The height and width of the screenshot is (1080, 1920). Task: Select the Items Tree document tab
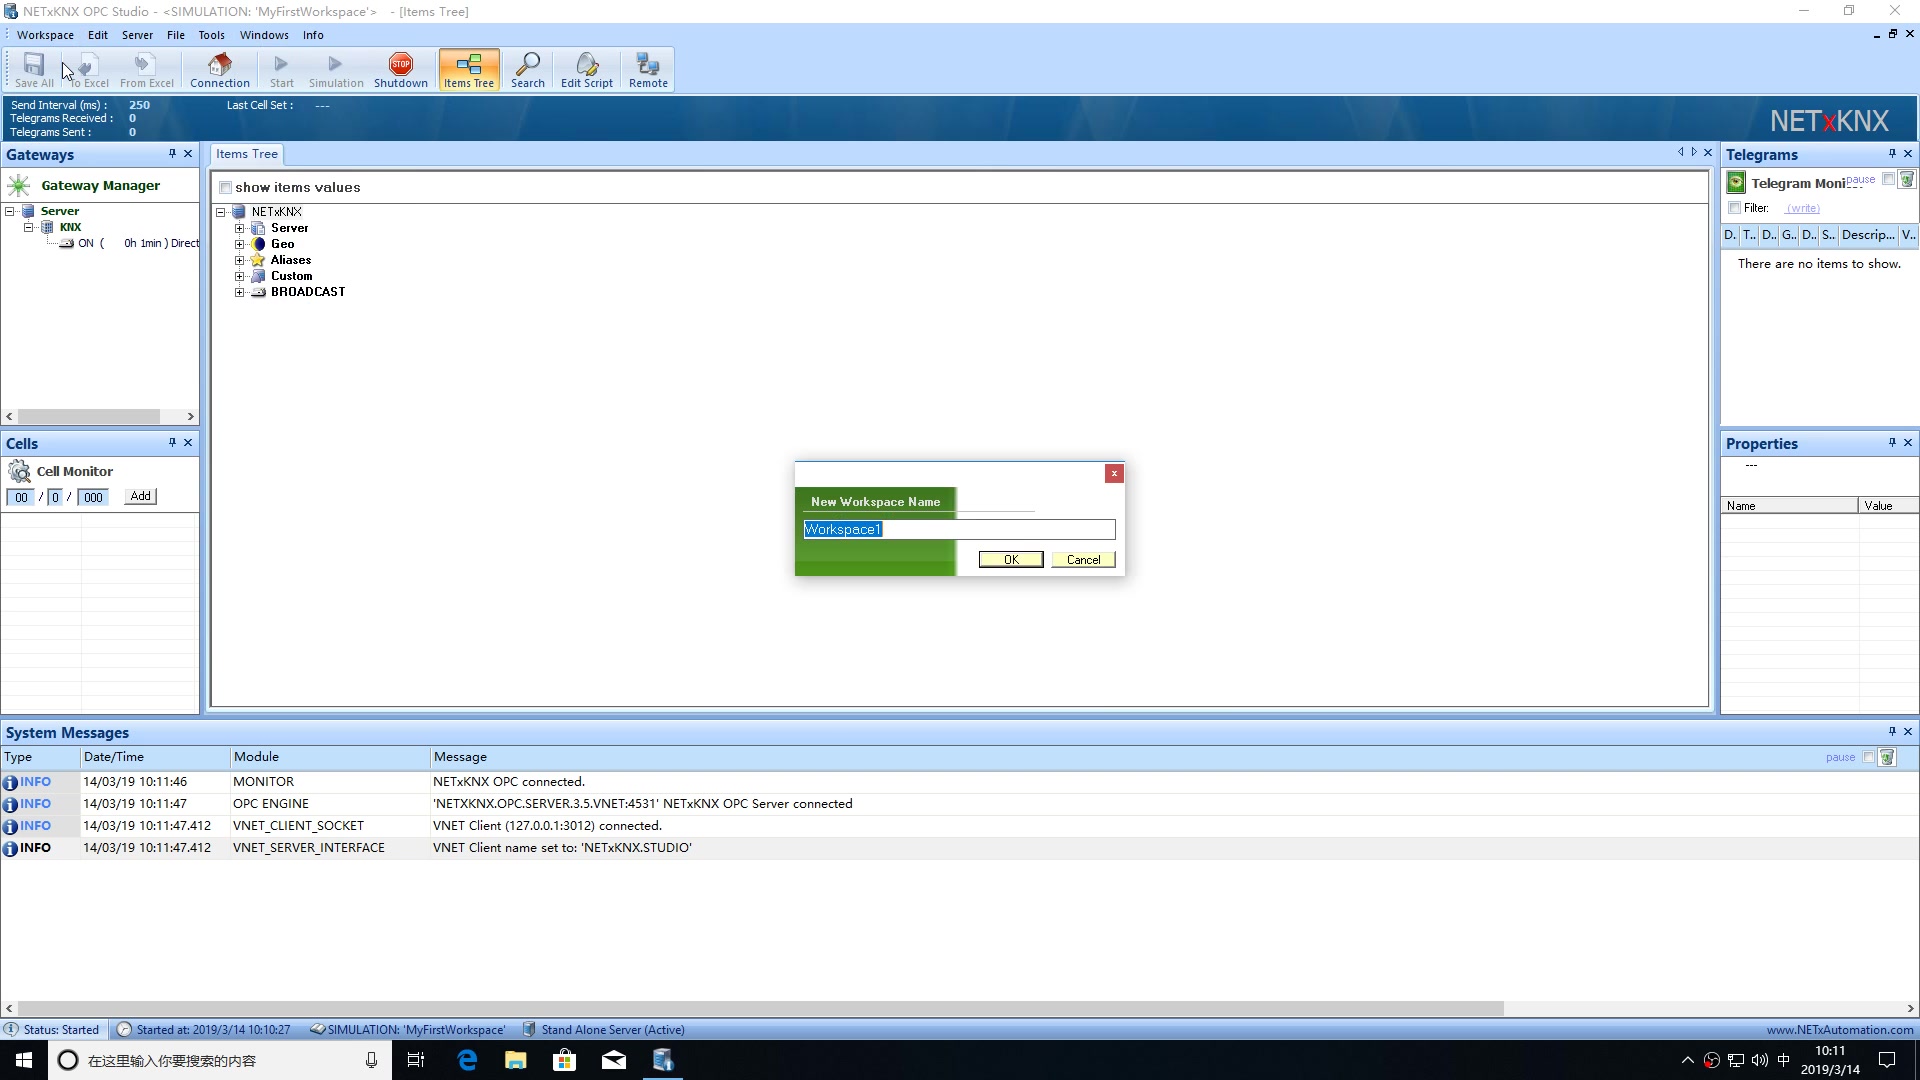tap(247, 154)
